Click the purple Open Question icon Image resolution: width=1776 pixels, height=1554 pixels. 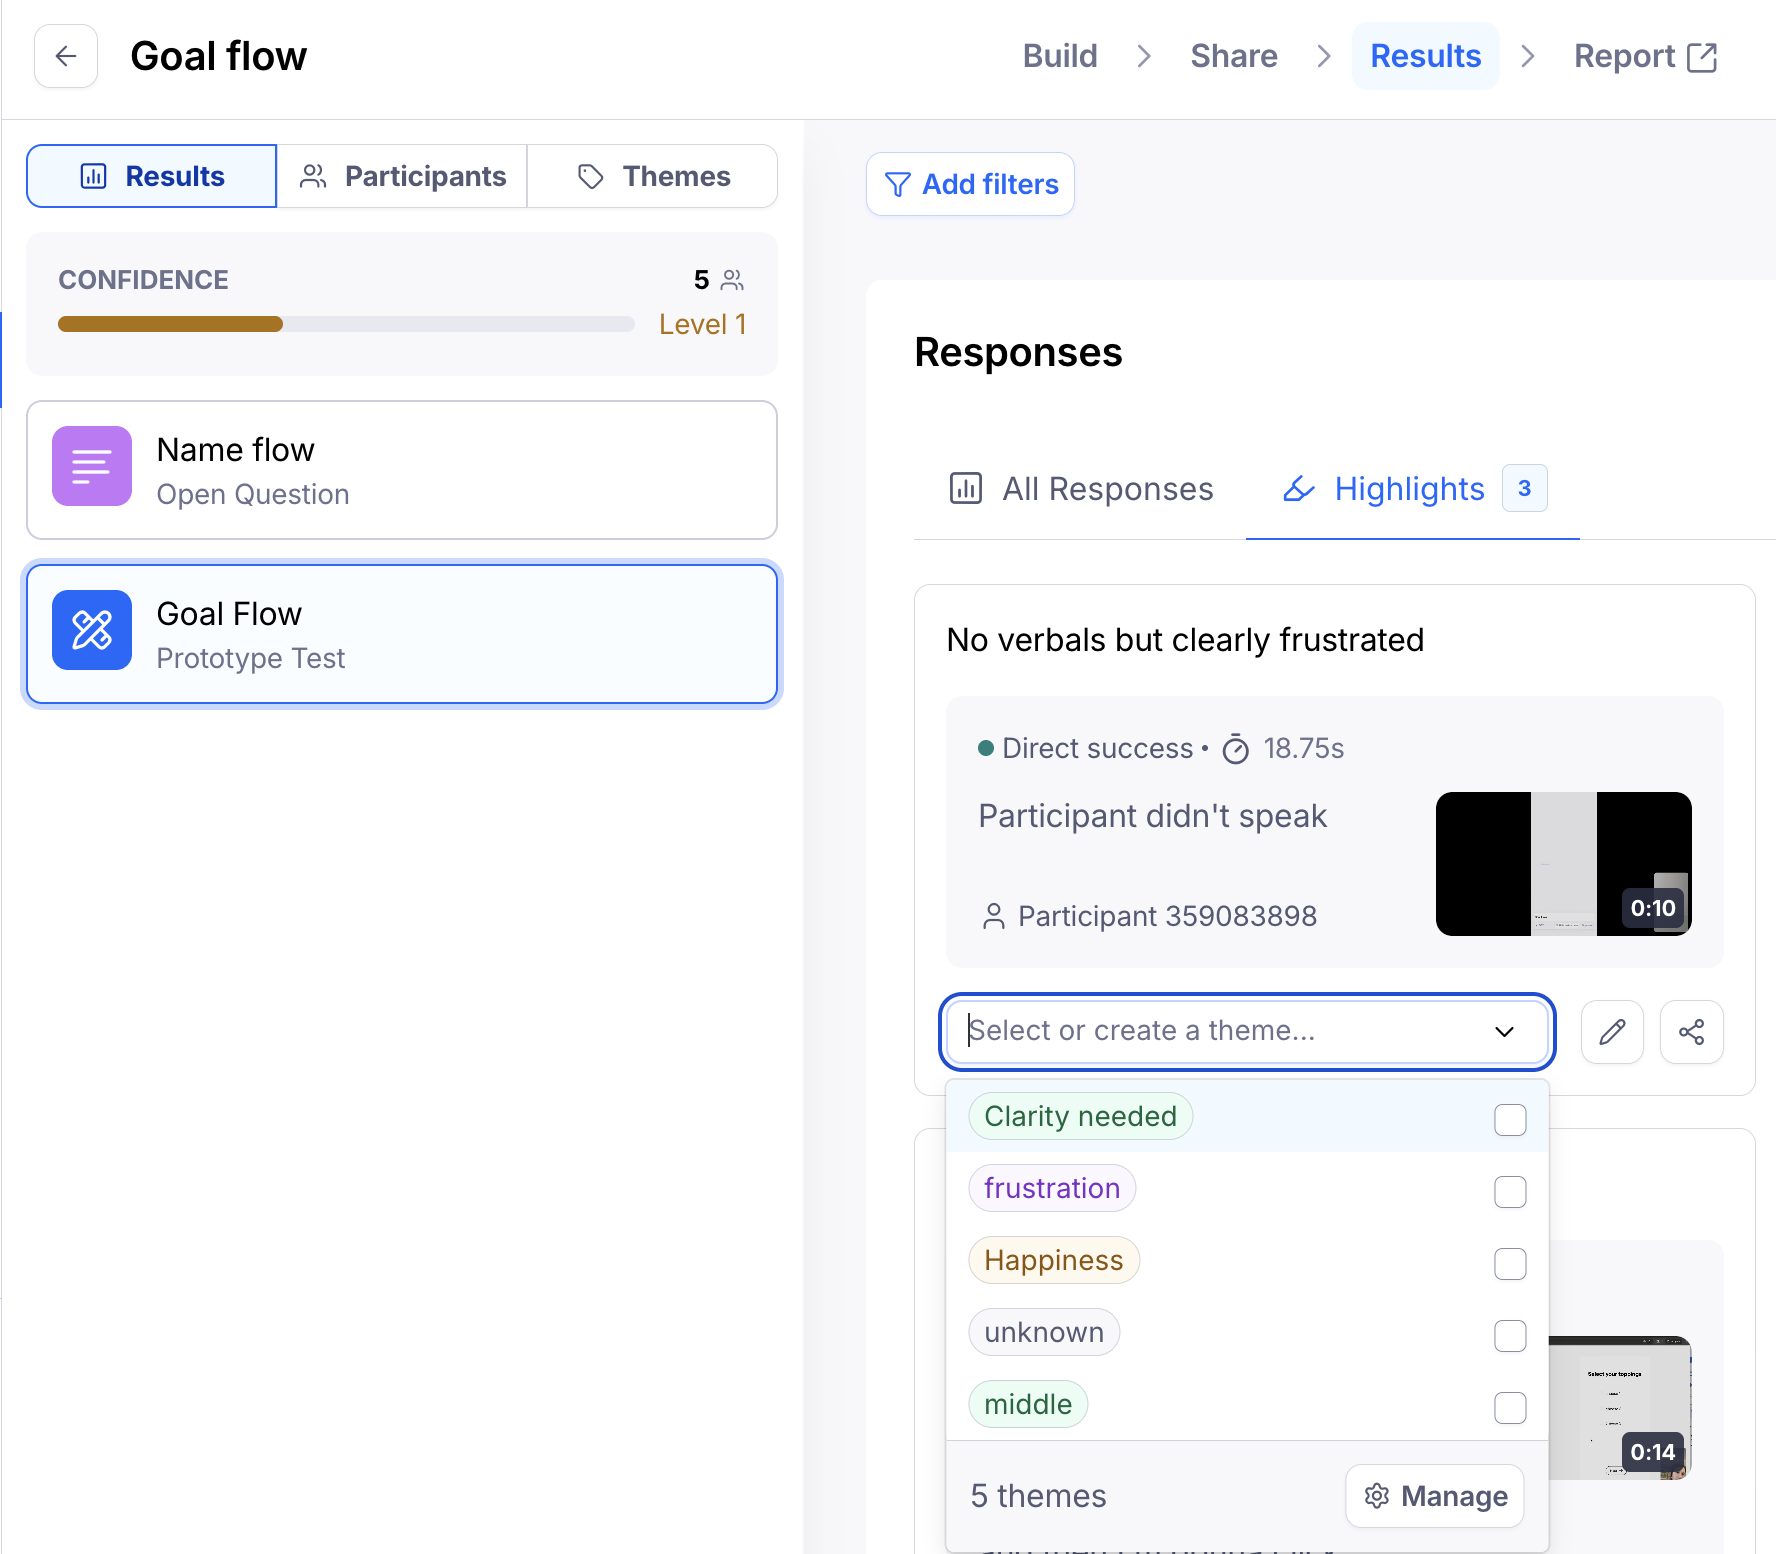point(92,466)
